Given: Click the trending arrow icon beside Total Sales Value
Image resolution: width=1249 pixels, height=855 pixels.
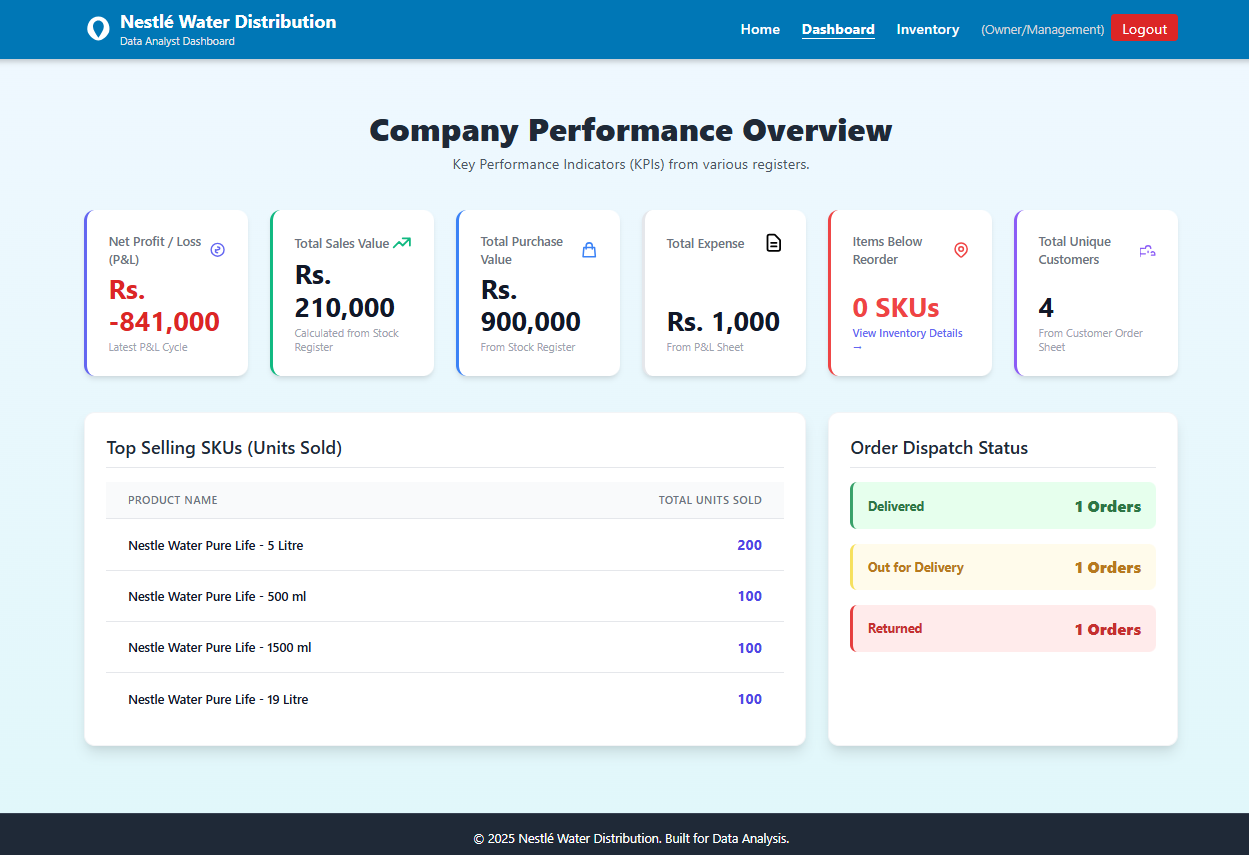Looking at the screenshot, I should (401, 242).
